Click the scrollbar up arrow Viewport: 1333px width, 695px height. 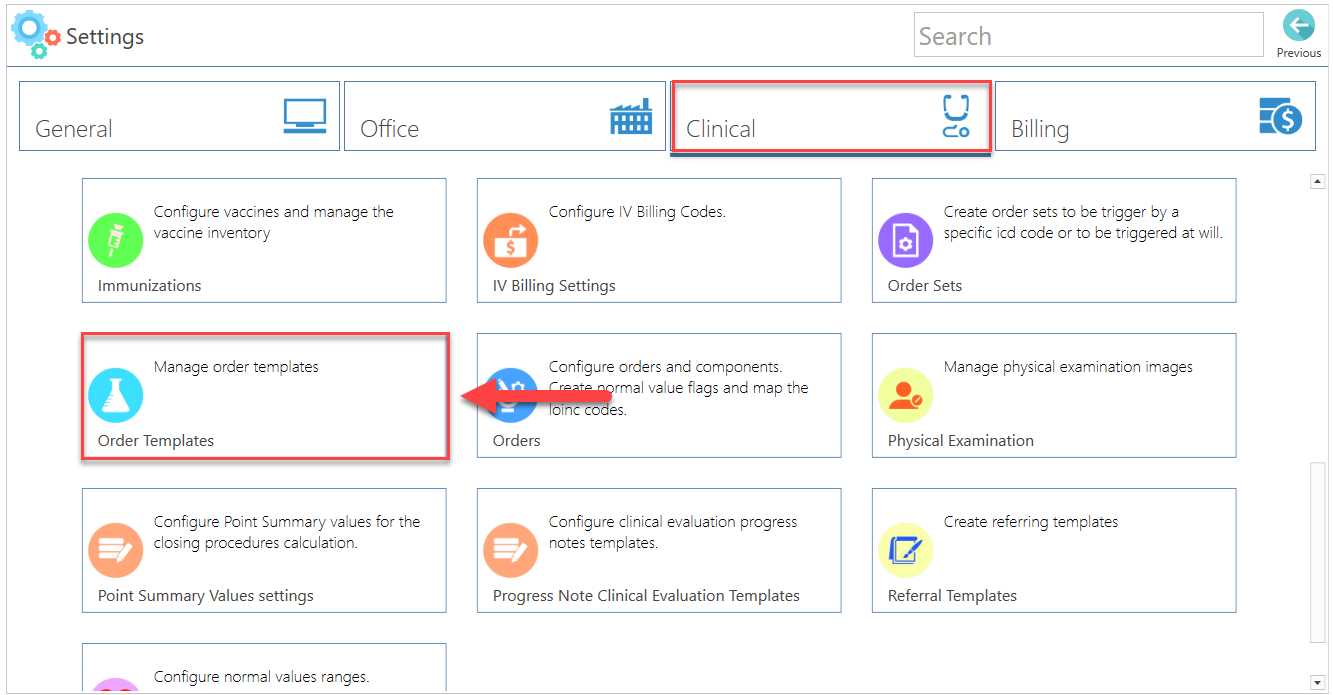pyautogui.click(x=1317, y=181)
